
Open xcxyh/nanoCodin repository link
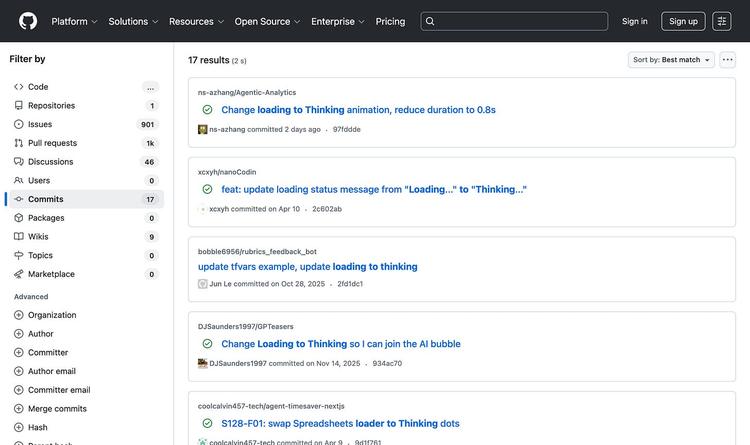[227, 172]
